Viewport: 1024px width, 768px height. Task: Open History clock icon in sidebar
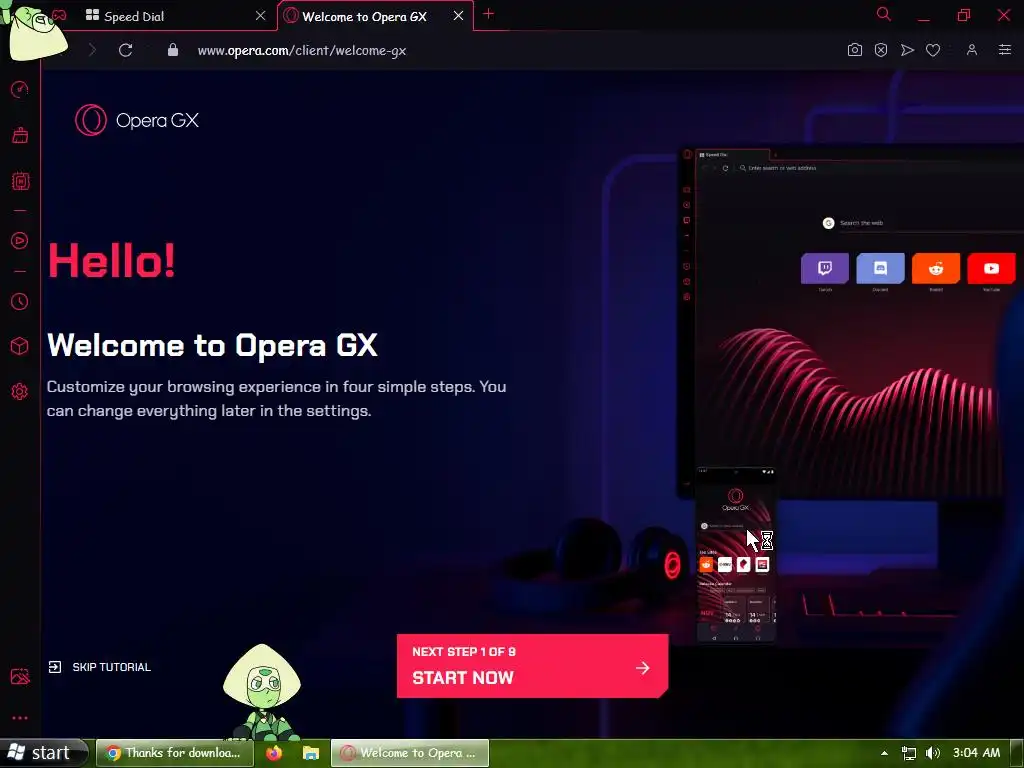pos(20,301)
